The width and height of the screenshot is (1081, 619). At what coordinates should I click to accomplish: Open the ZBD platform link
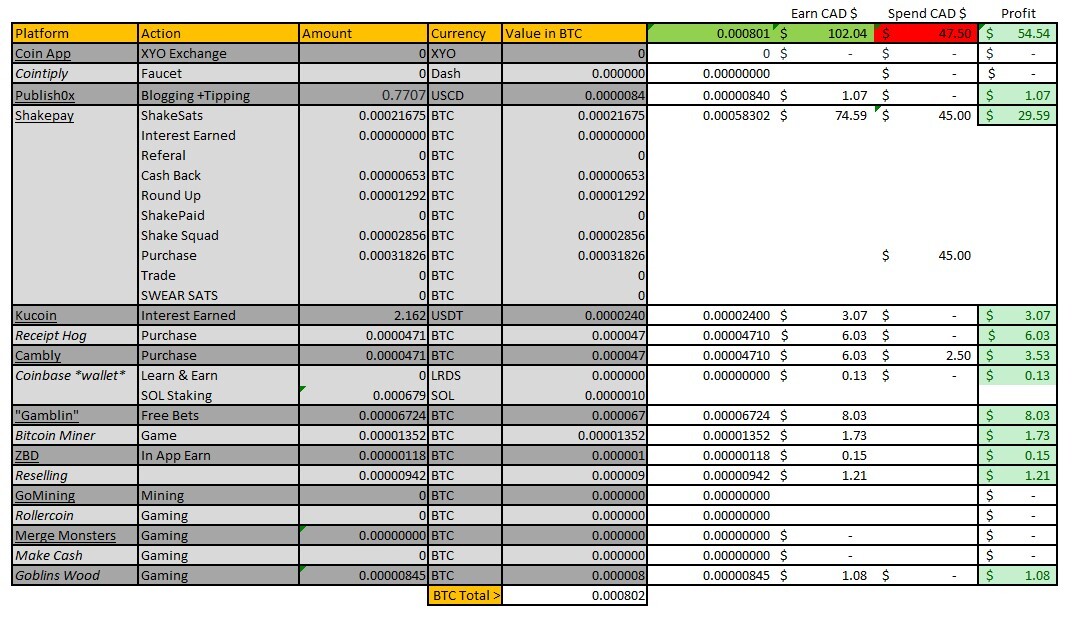click(27, 456)
